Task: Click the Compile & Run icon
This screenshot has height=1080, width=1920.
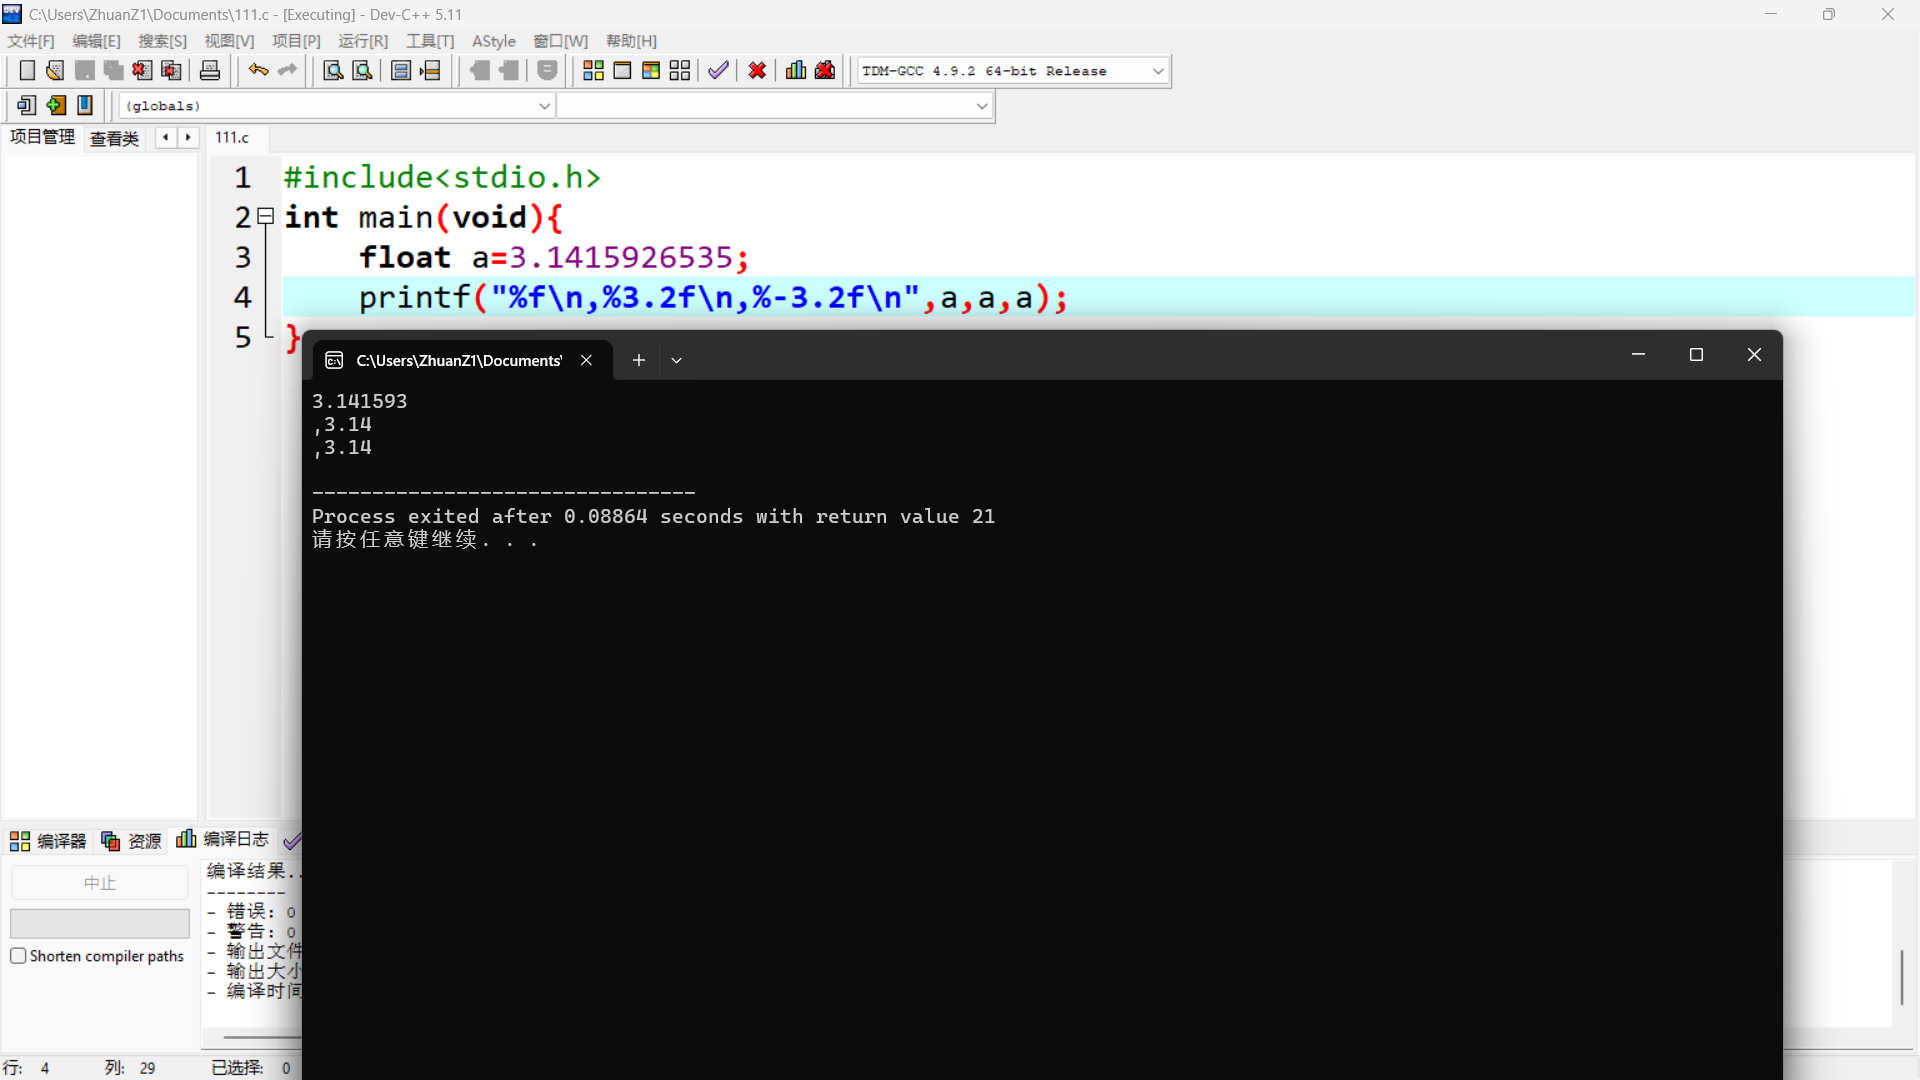Action: [x=651, y=71]
